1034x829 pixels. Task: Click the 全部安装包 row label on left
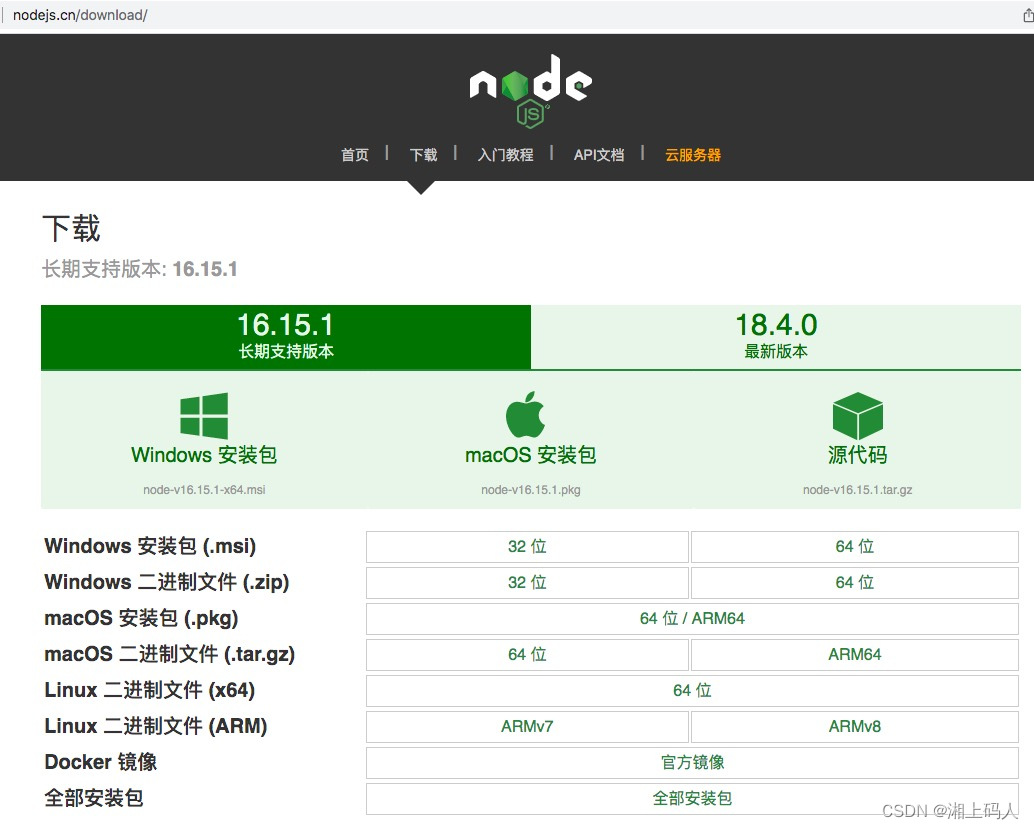[94, 798]
